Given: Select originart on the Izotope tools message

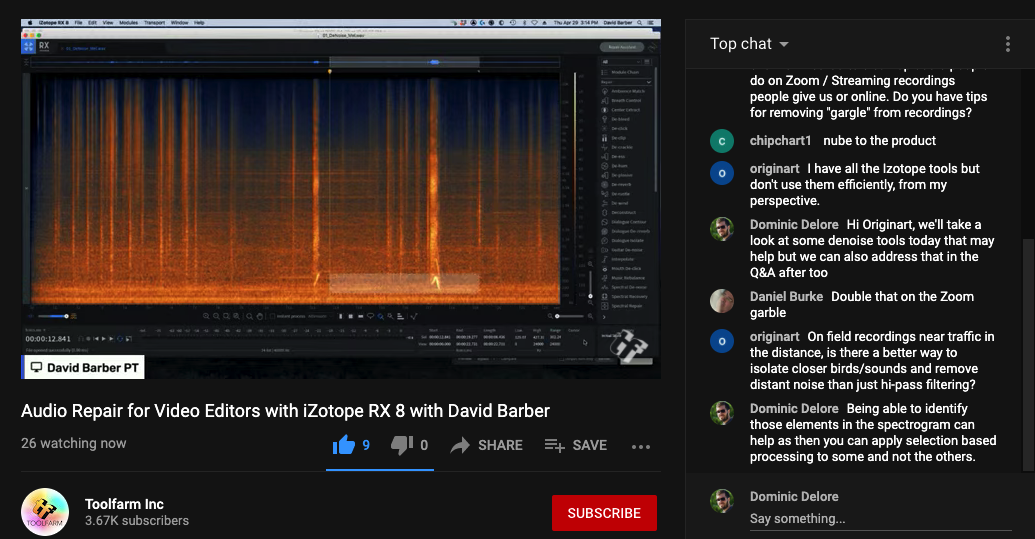Looking at the screenshot, I should (774, 168).
